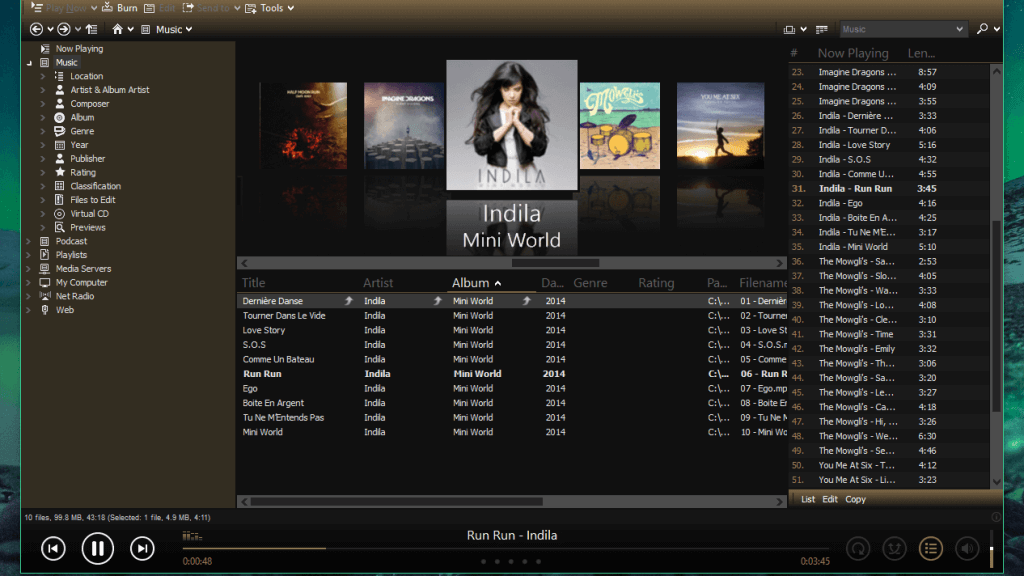This screenshot has height=576, width=1024.
Task: Click the Web tree item
Action: click(65, 310)
